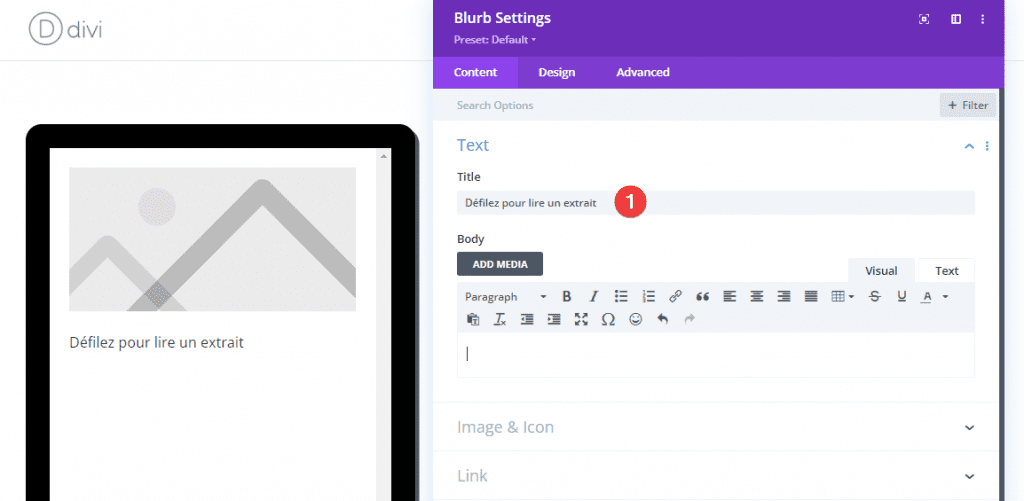The width and height of the screenshot is (1024, 501).
Task: Clear formatting from selection
Action: tap(500, 319)
